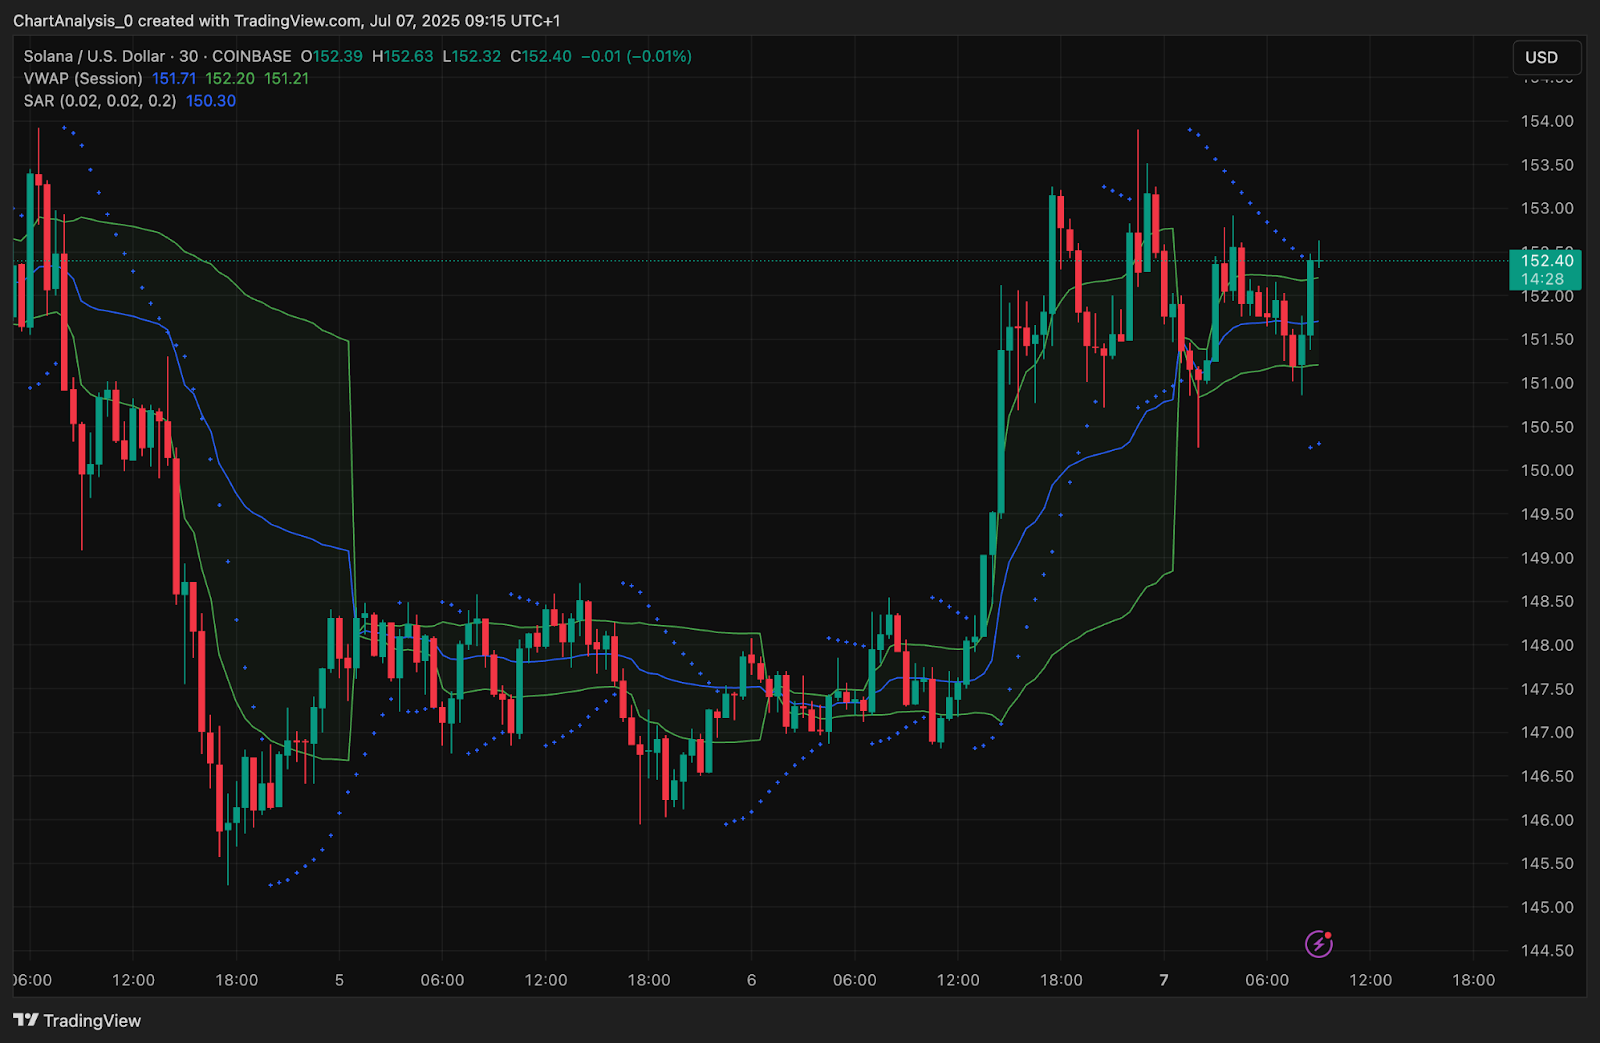Click the 147.00 price axis label
1600x1043 pixels.
[x=1547, y=732]
